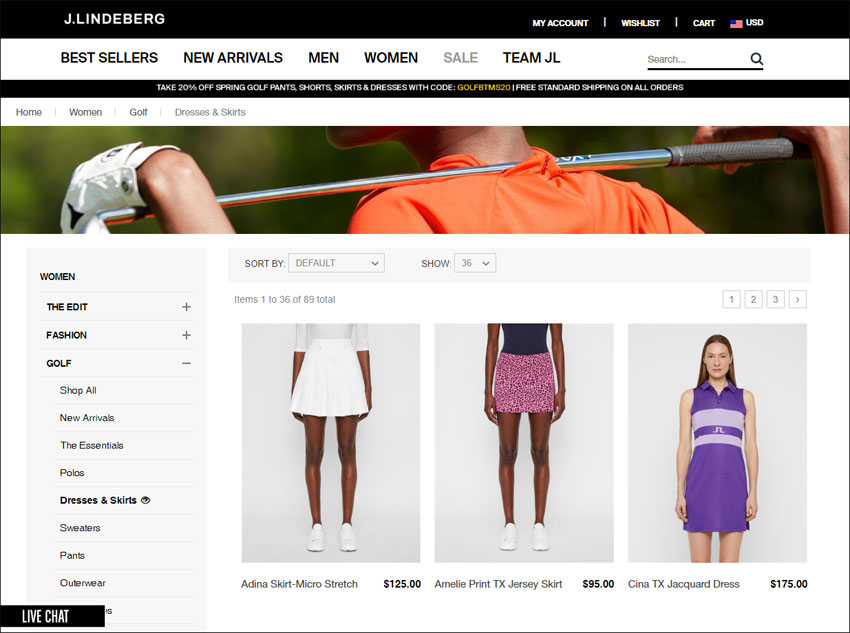Click the J.Lindeberg logo
The height and width of the screenshot is (633, 850).
(x=114, y=19)
